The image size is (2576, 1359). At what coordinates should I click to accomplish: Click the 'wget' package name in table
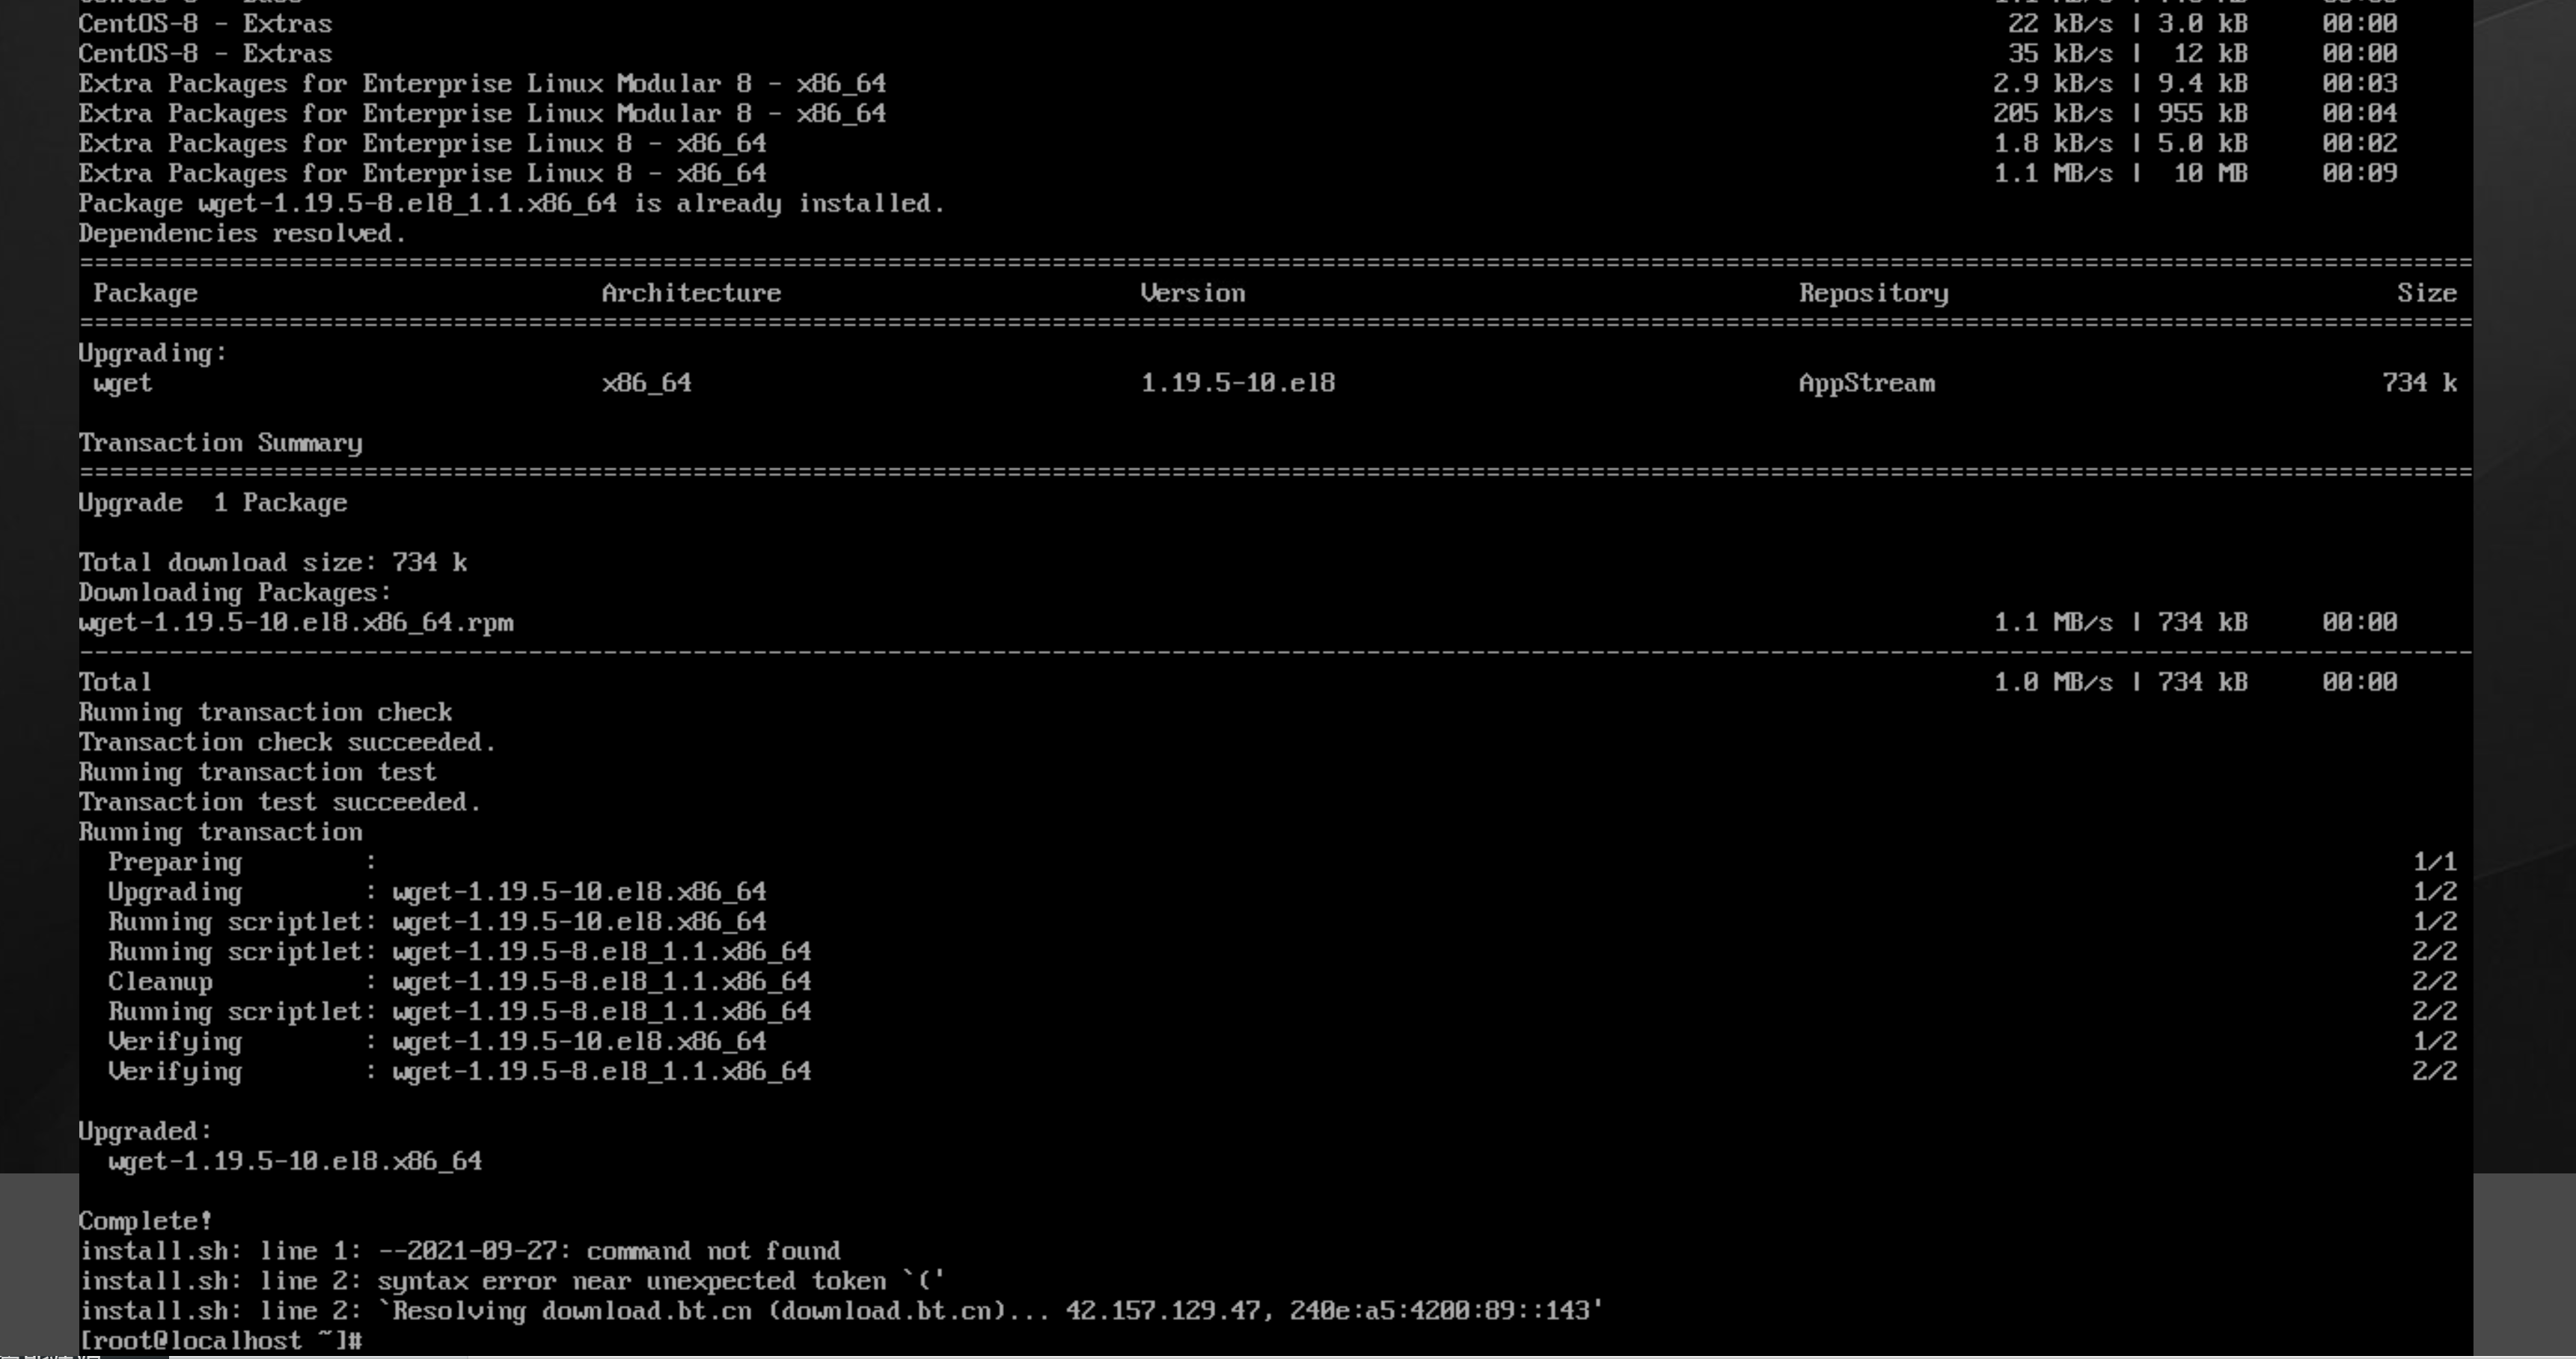pyautogui.click(x=123, y=383)
